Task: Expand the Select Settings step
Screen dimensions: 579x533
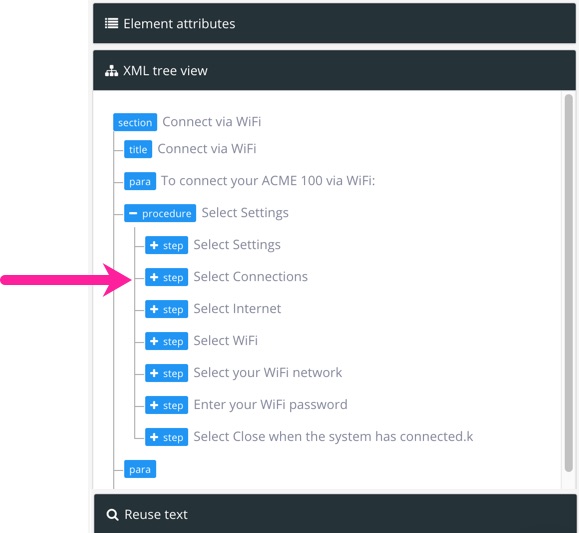Action: (154, 245)
